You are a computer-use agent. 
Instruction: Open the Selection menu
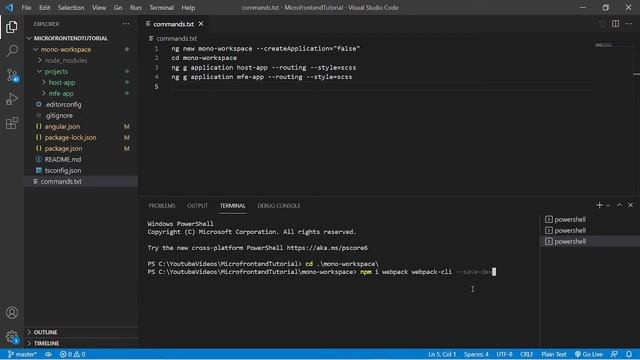(x=71, y=7)
